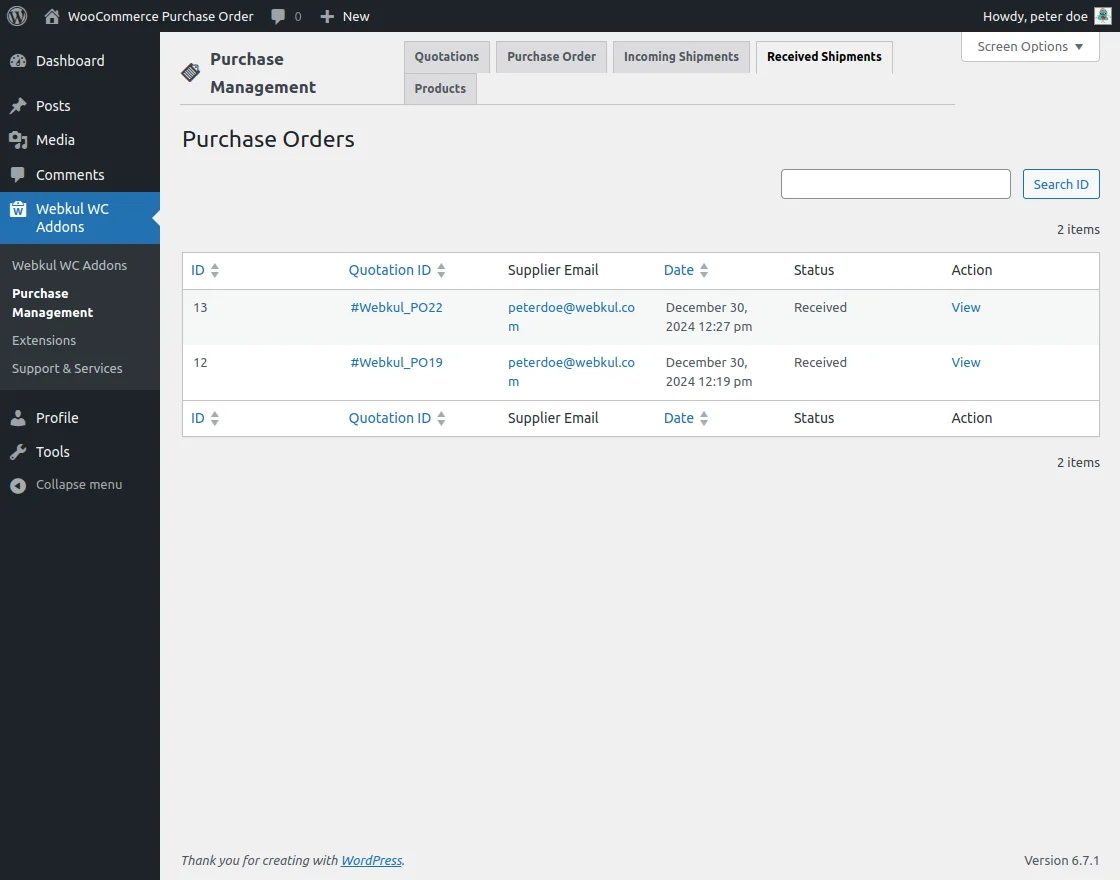
Task: Click the Posts pin icon
Action: pos(18,106)
